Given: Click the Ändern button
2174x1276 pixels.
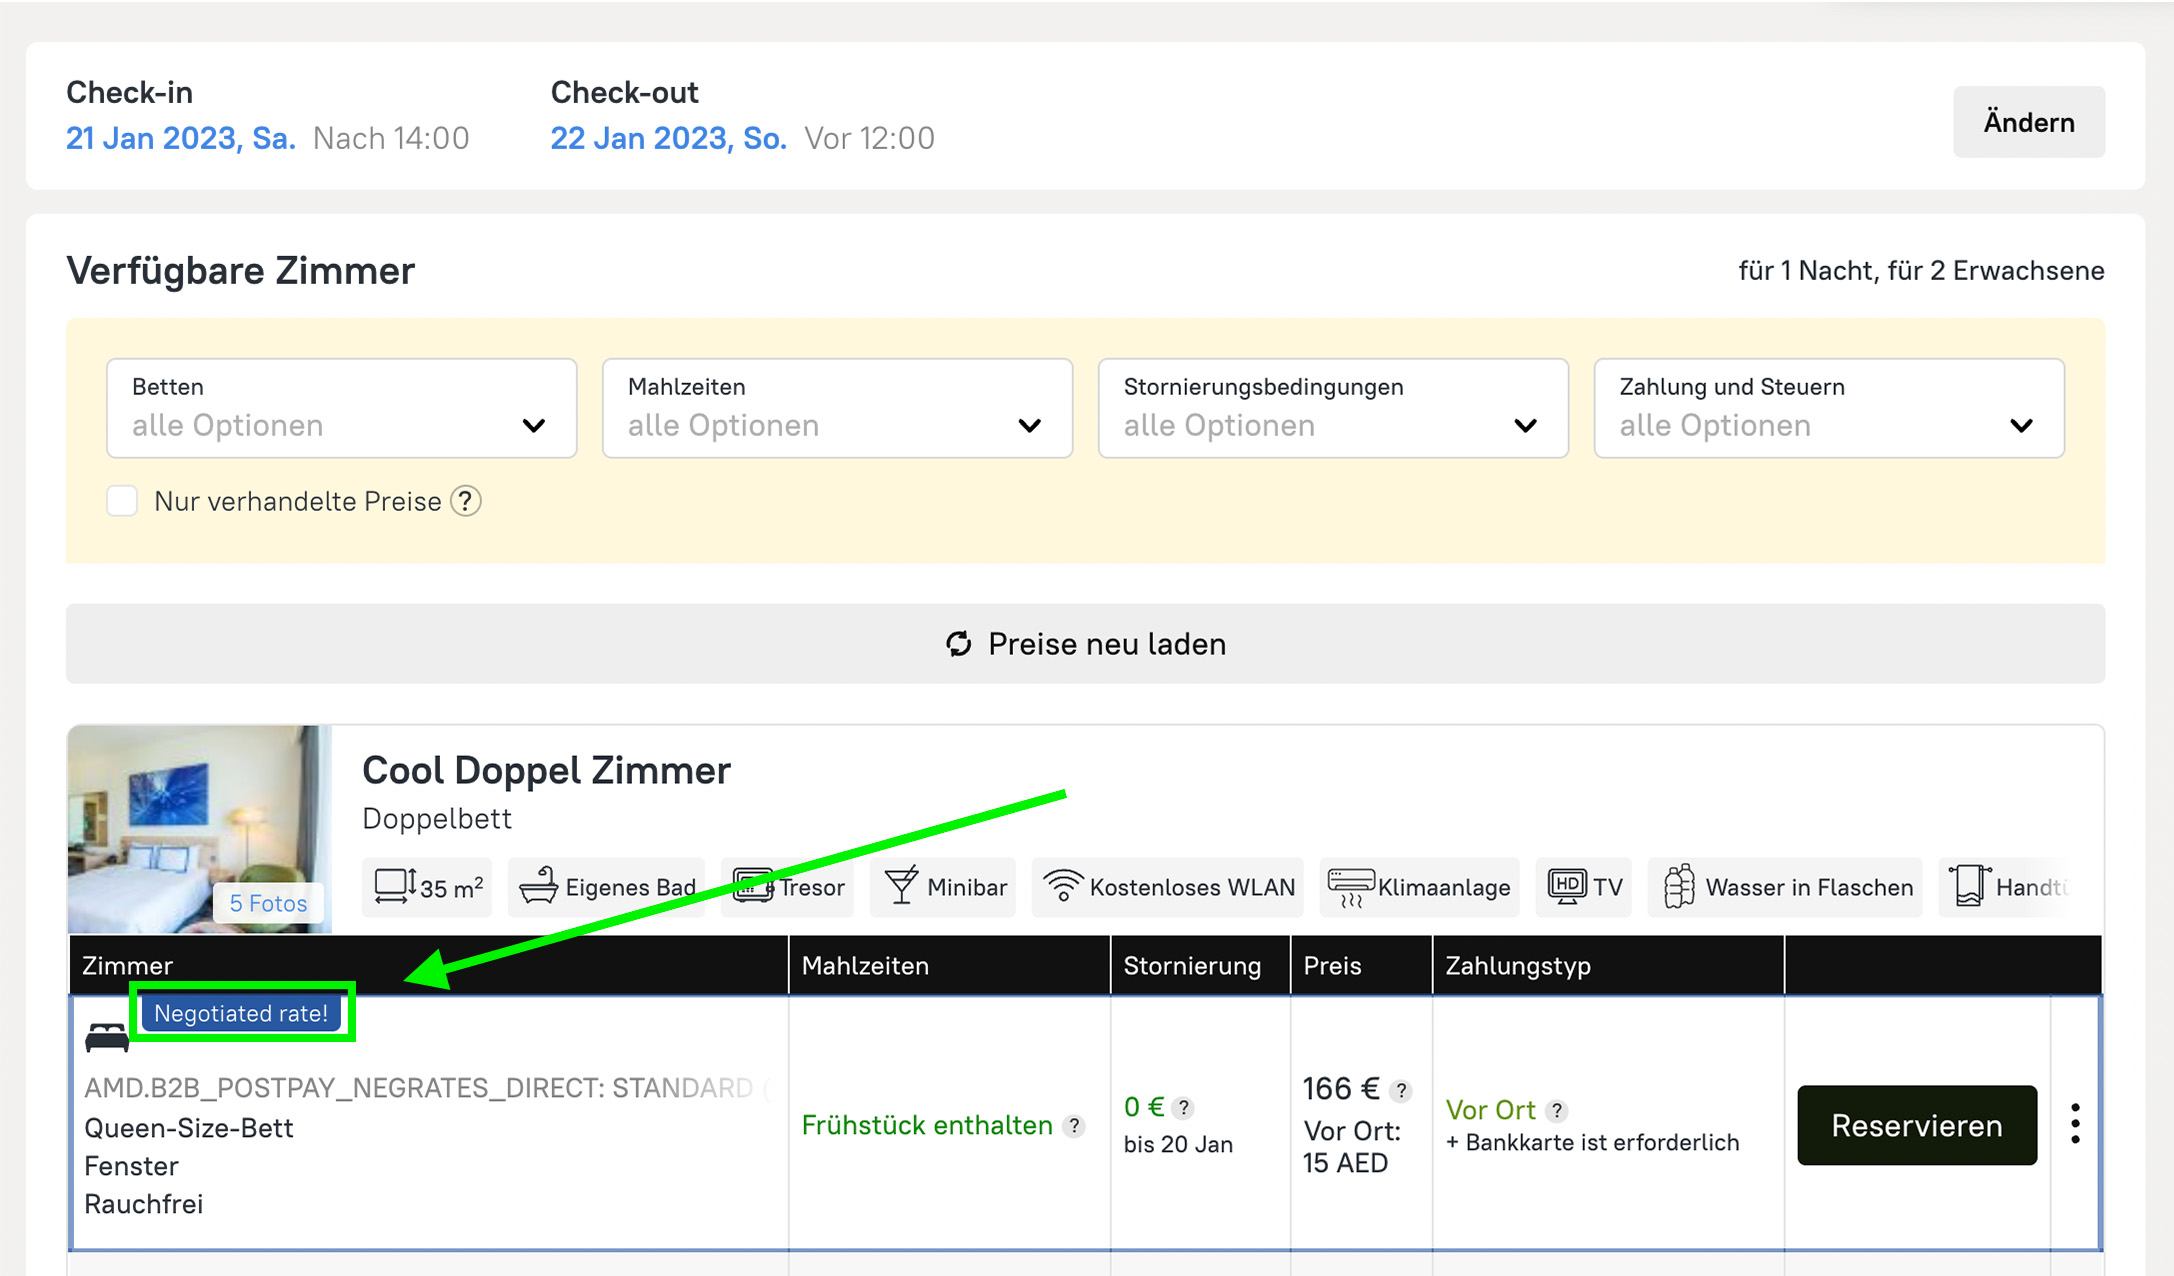Looking at the screenshot, I should 2028,122.
